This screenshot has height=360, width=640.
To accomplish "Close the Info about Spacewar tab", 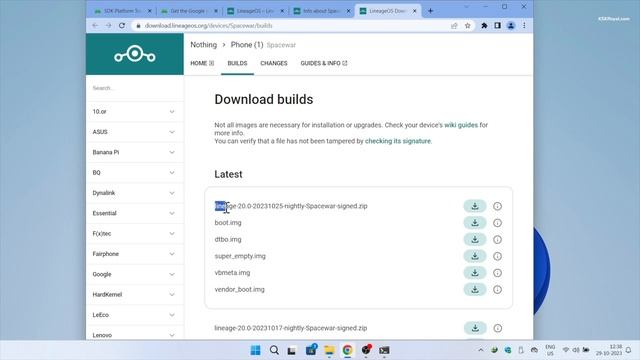I will pos(348,11).
